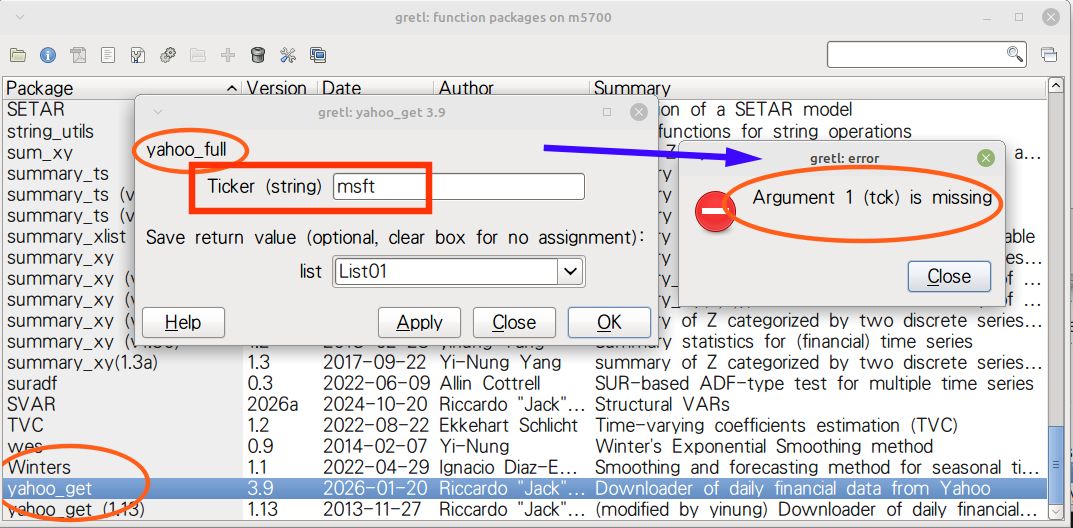
Task: Open Help for yahoo_get
Action: (183, 322)
